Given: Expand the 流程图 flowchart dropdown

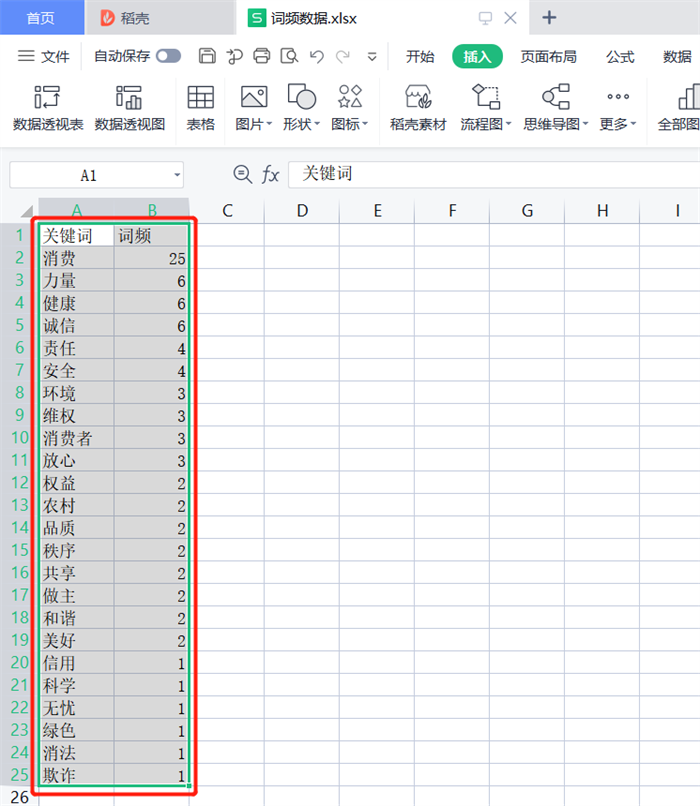Looking at the screenshot, I should [x=486, y=124].
